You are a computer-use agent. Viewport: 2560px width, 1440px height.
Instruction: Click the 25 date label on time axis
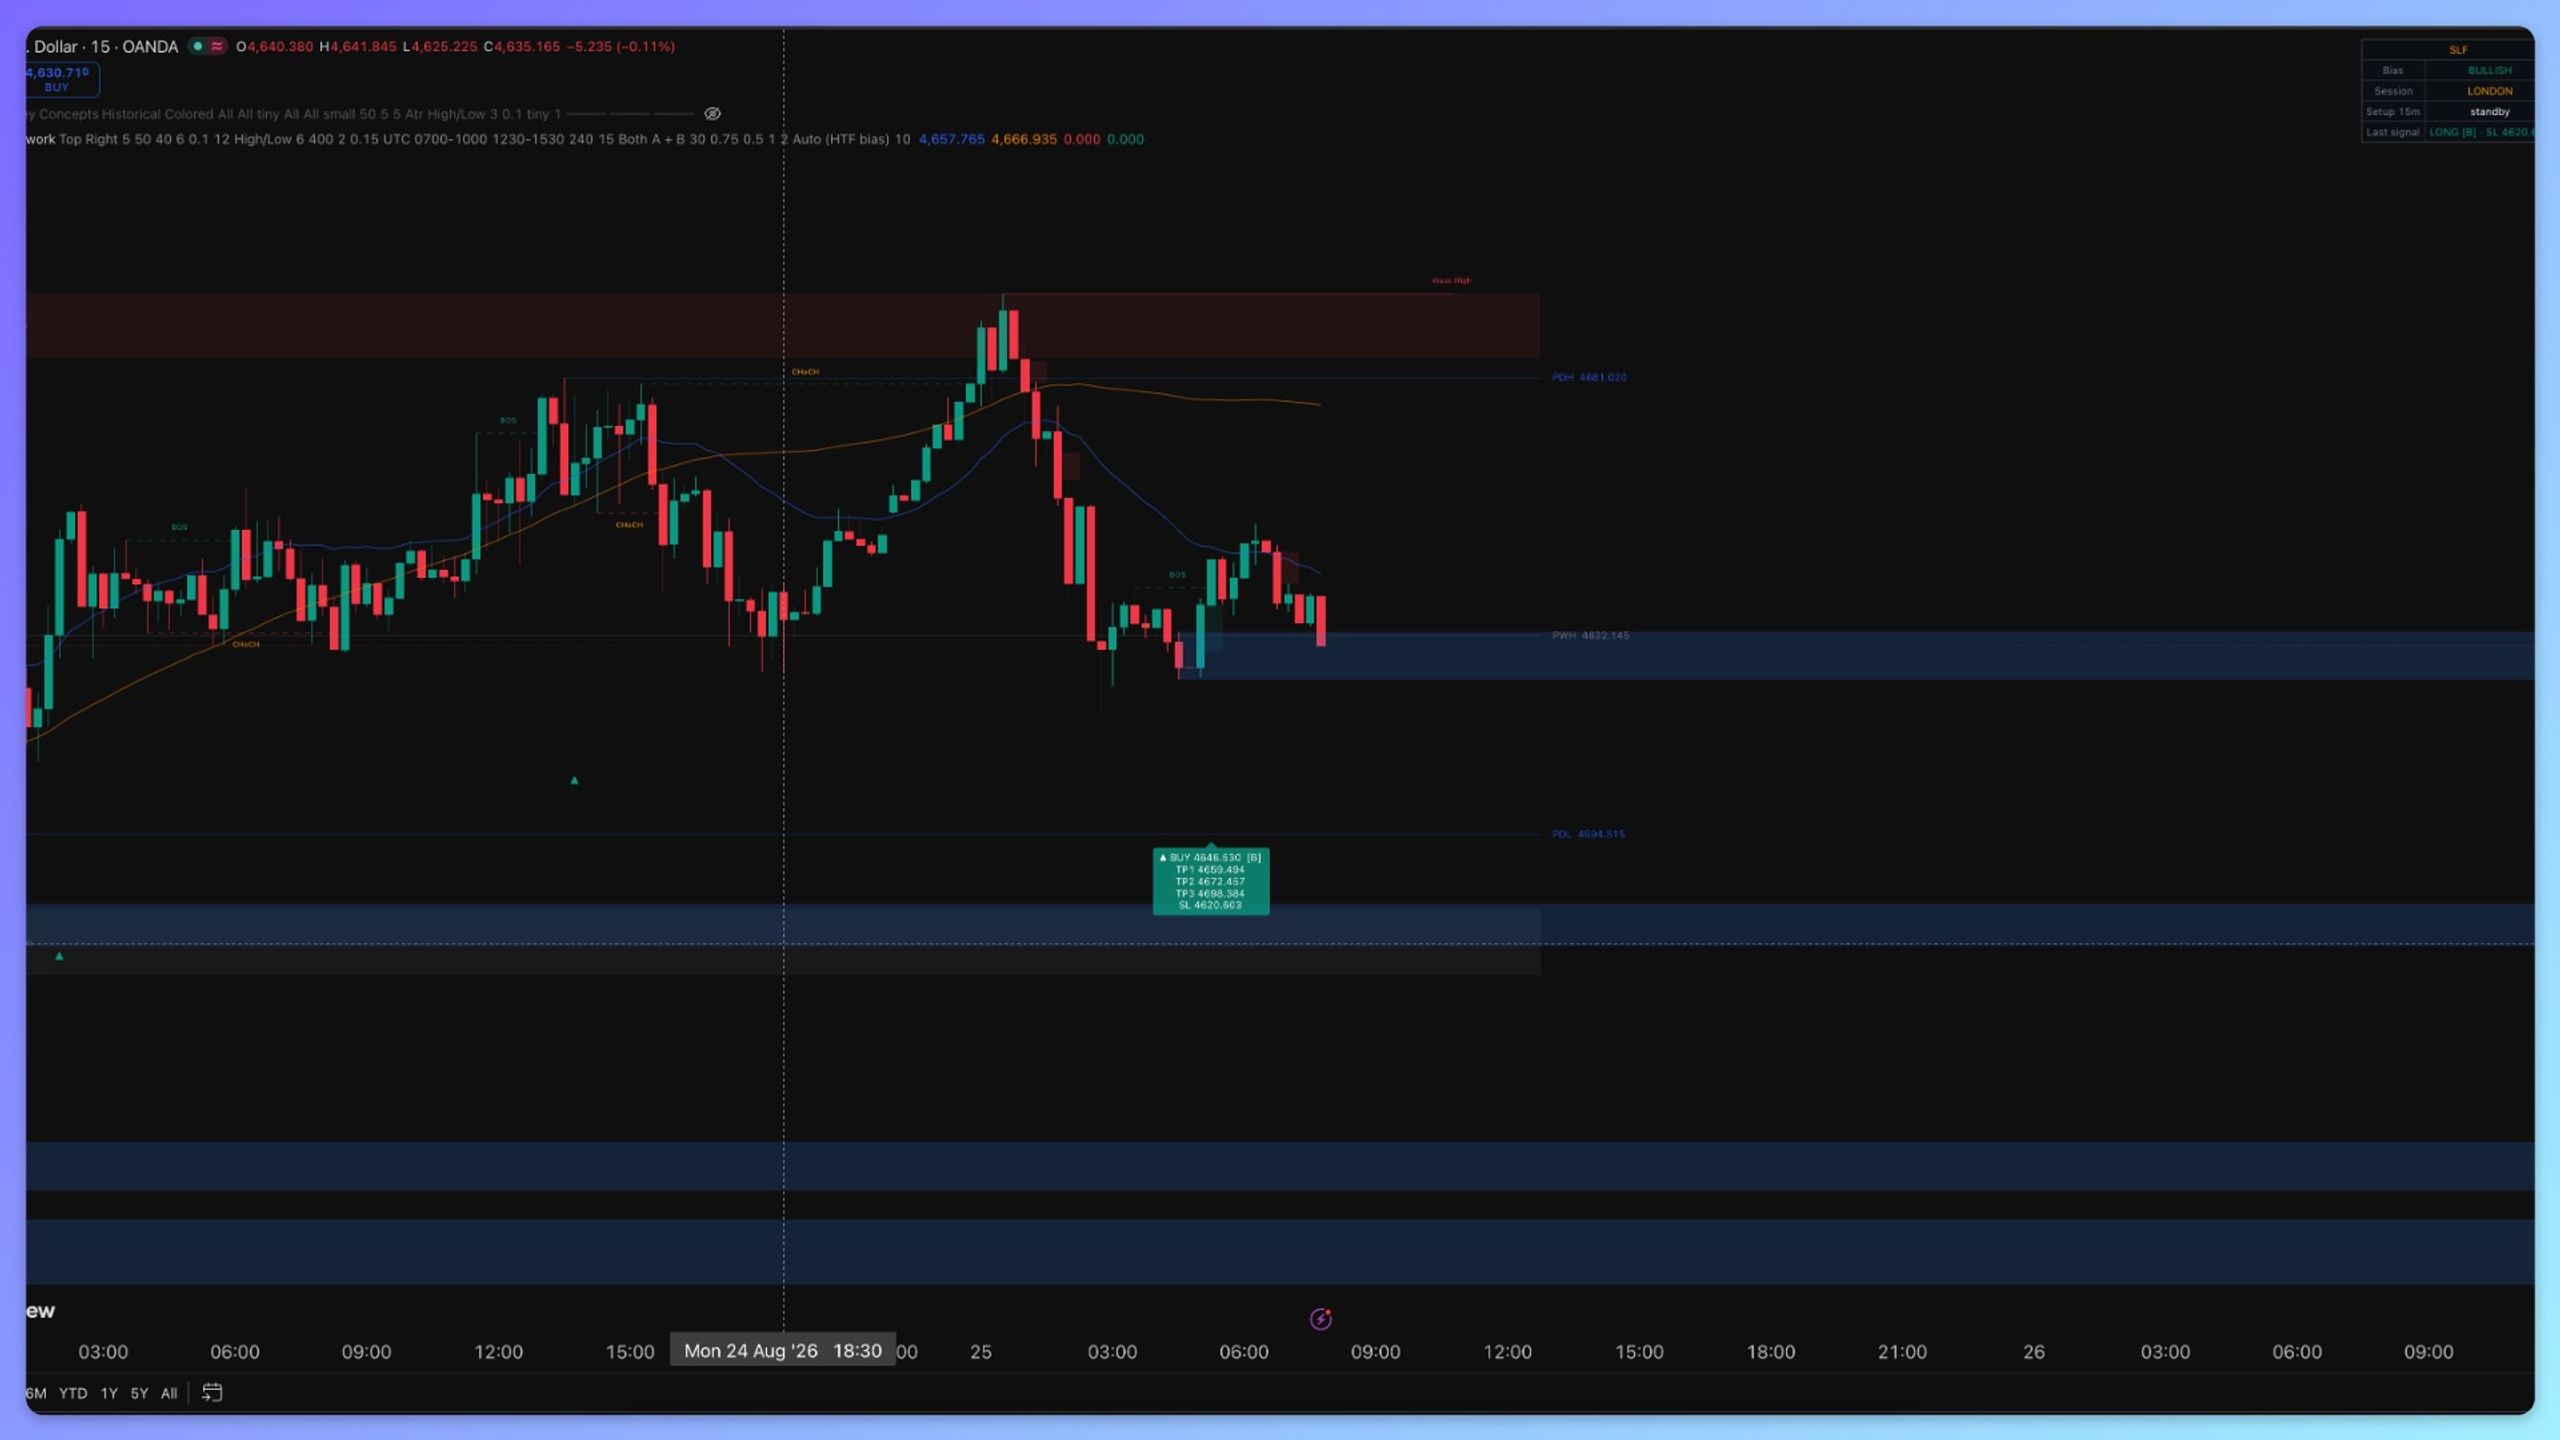tap(981, 1352)
